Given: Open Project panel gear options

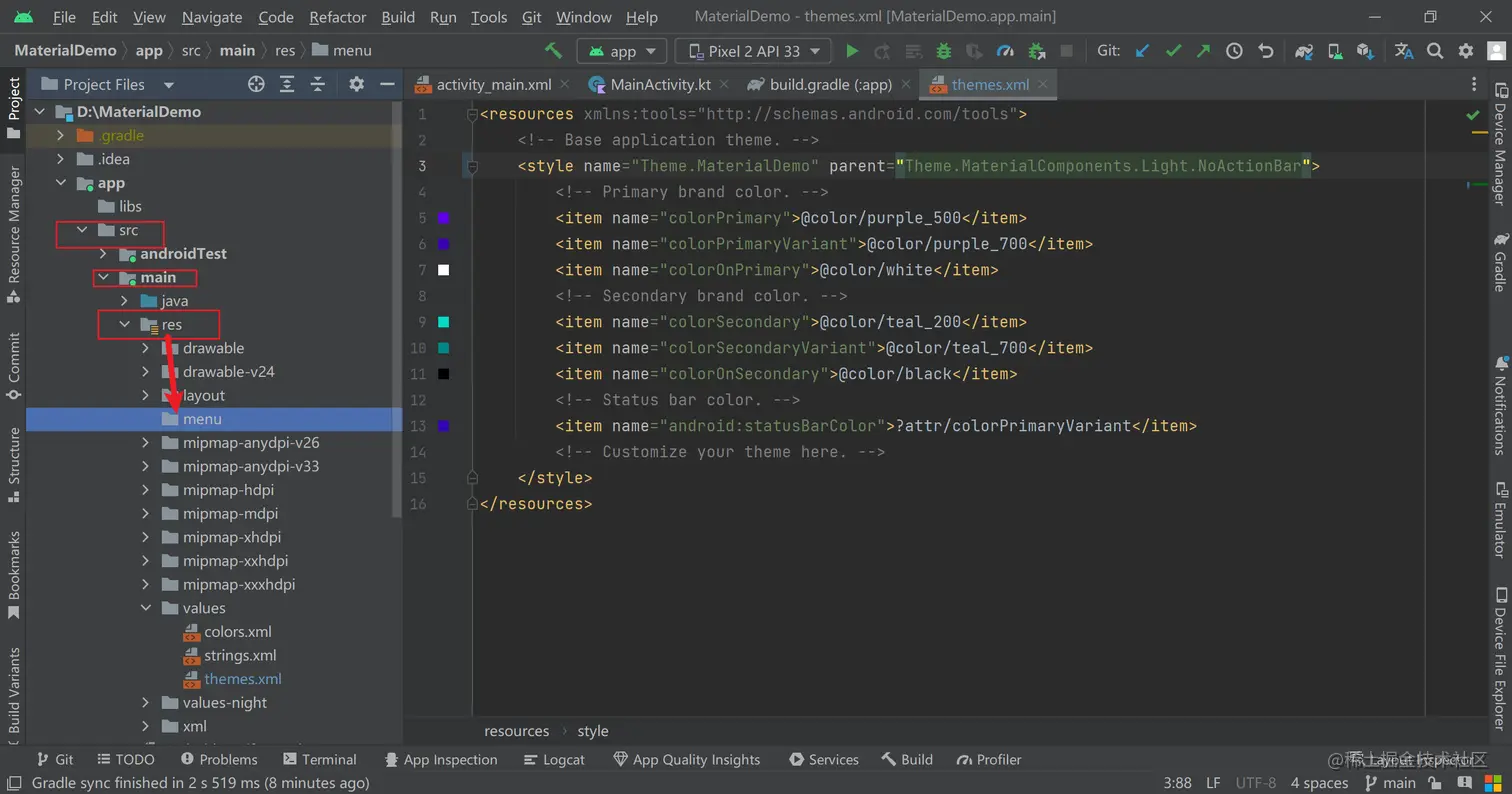Looking at the screenshot, I should (357, 85).
